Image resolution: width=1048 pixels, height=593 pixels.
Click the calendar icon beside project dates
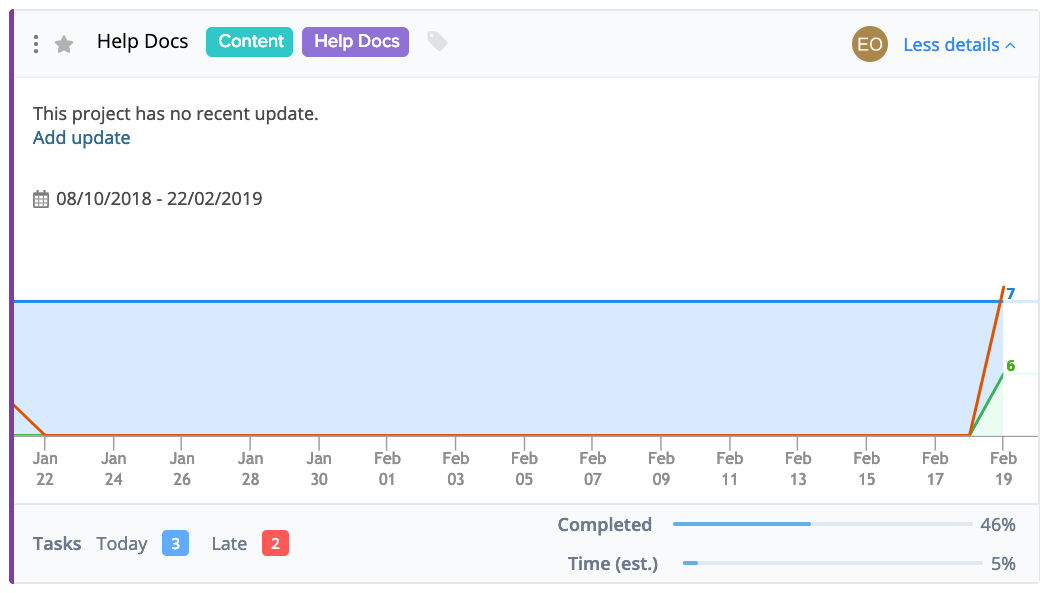point(41,199)
